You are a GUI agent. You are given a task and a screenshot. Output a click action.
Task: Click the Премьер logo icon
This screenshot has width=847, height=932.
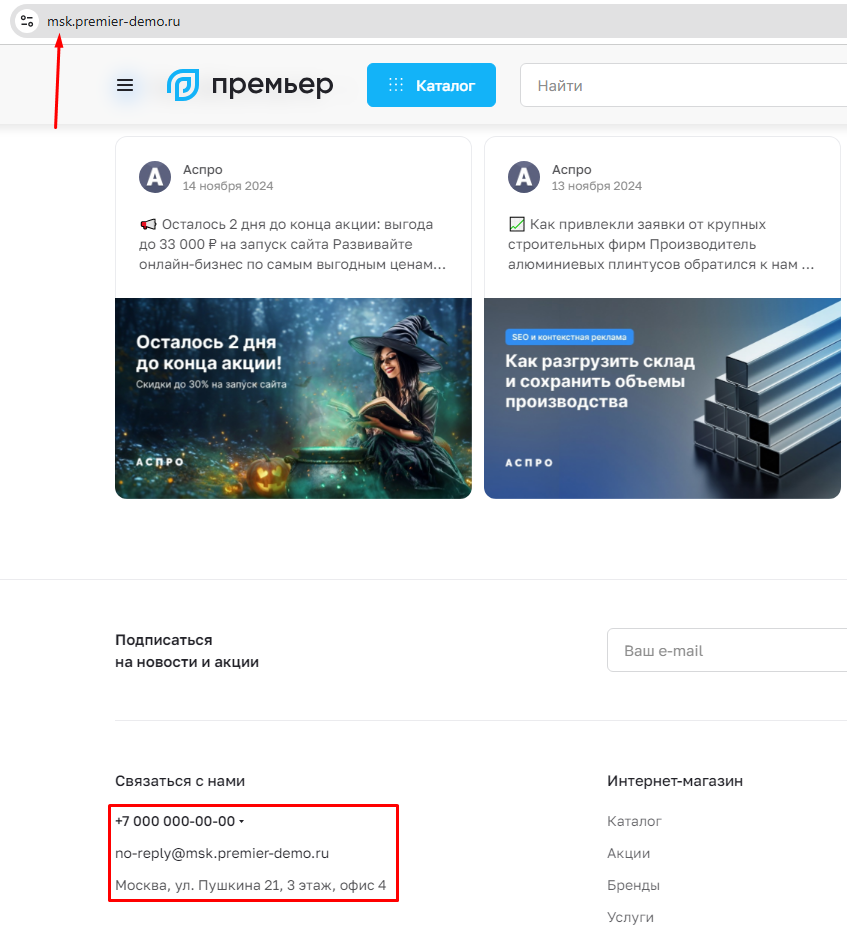(183, 85)
